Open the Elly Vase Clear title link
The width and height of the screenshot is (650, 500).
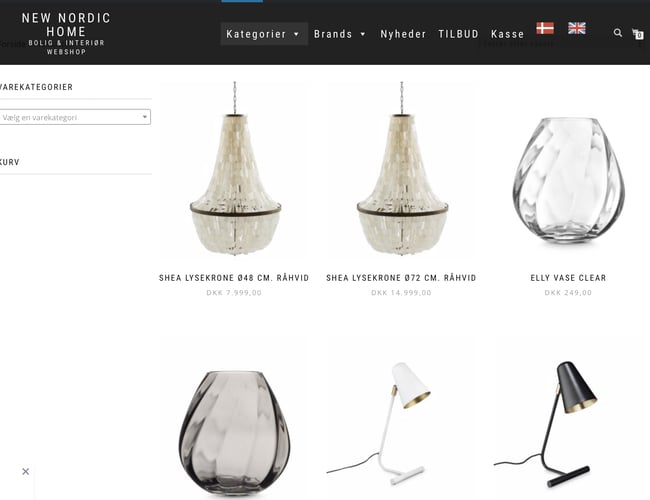[x=568, y=278]
